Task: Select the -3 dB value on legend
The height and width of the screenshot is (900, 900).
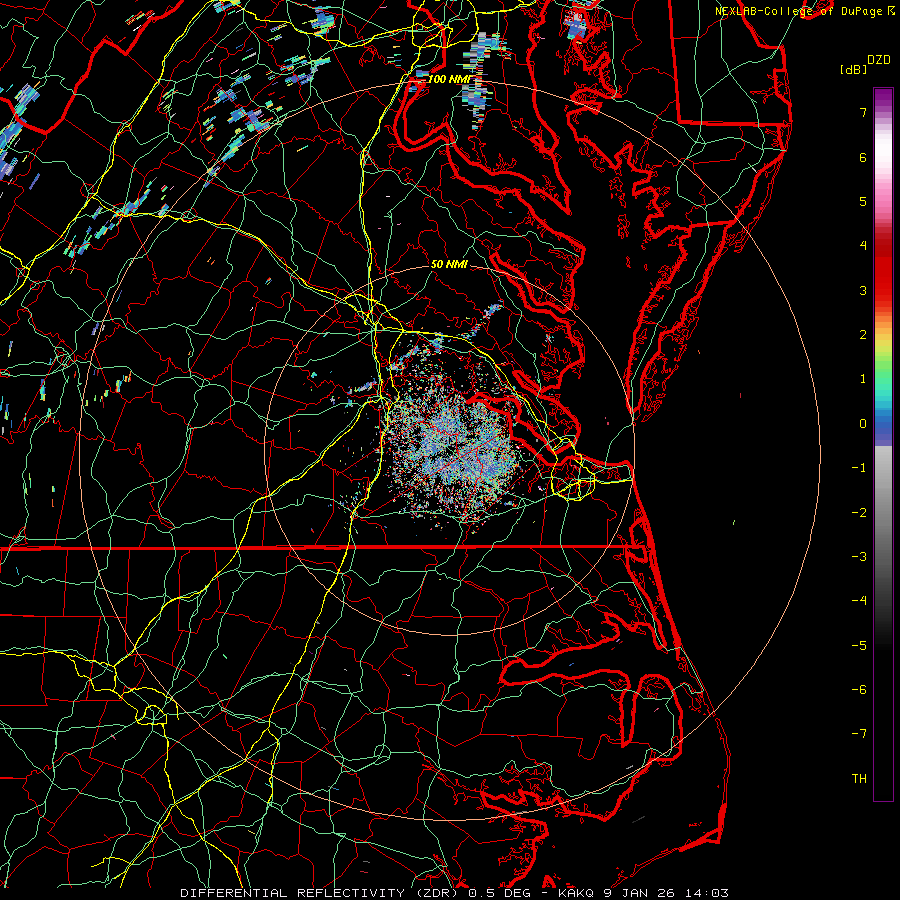Action: [859, 557]
